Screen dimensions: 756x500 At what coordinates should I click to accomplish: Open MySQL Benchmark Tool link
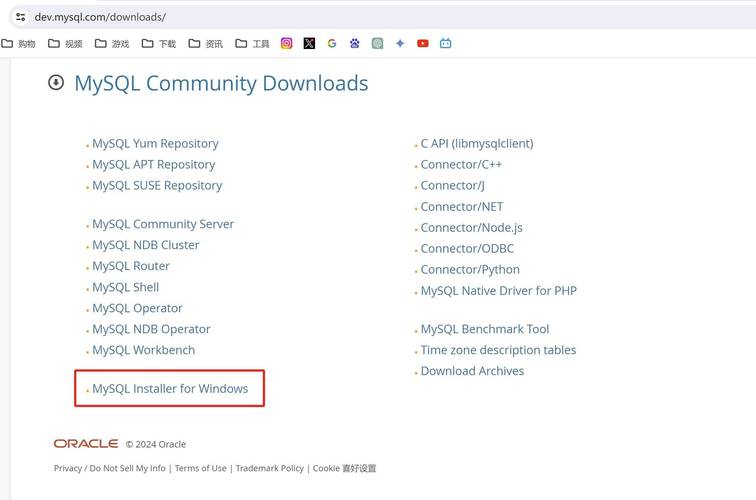click(x=485, y=329)
